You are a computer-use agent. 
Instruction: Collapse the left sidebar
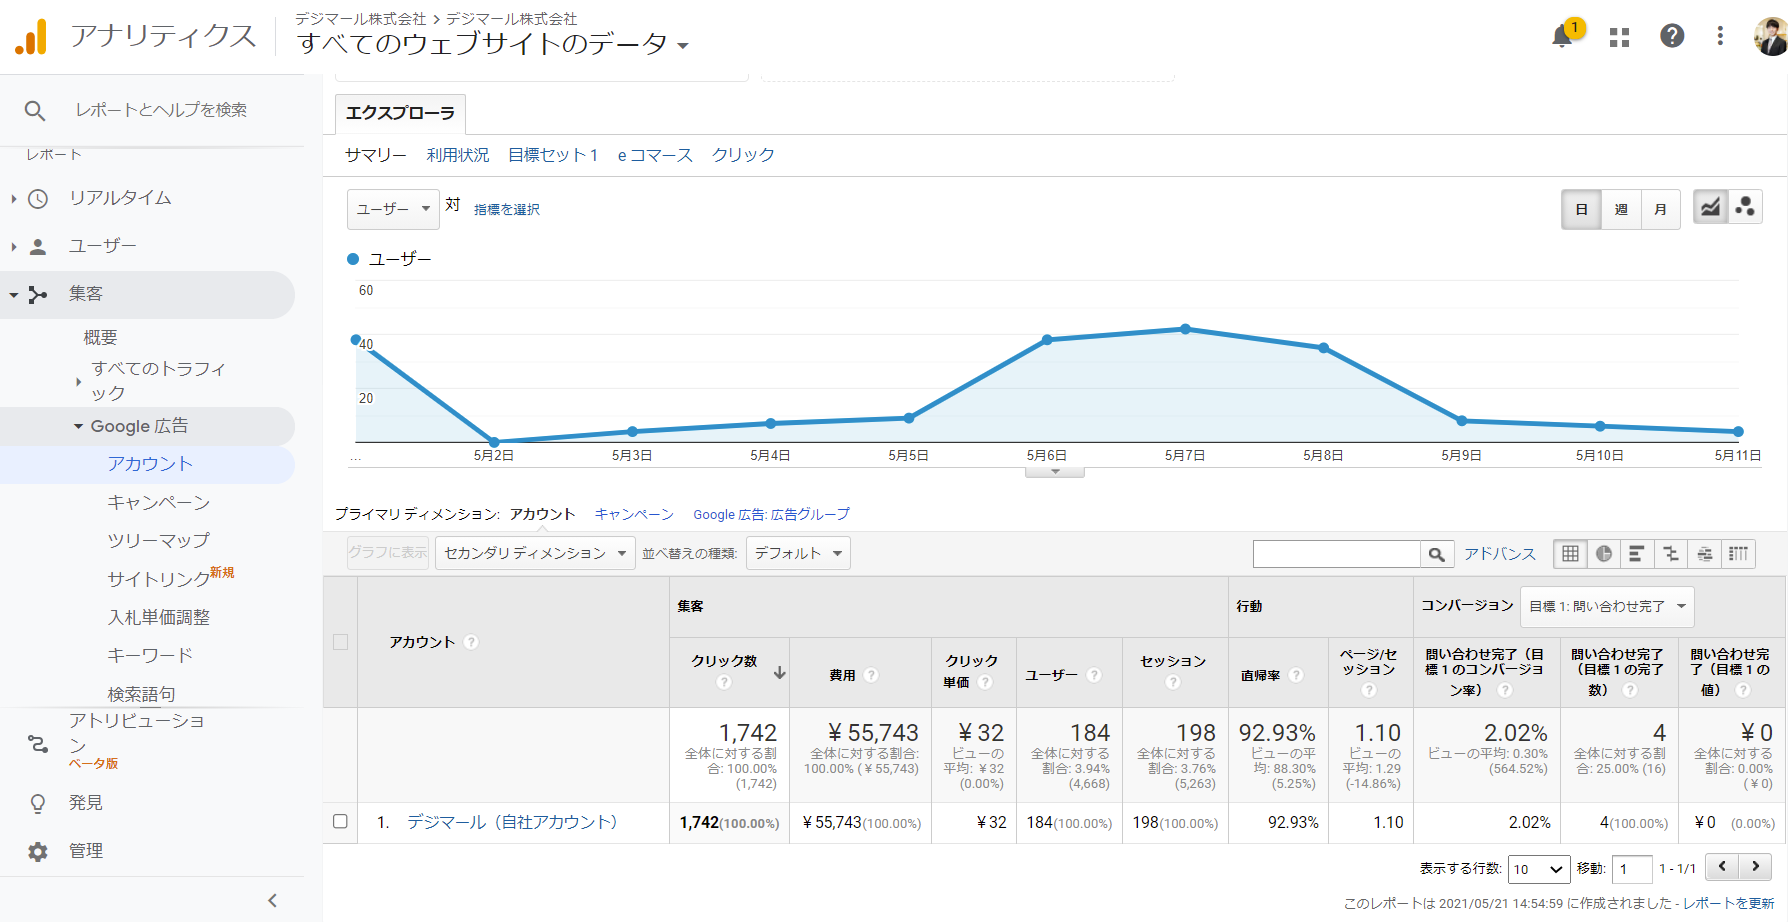pyautogui.click(x=272, y=901)
